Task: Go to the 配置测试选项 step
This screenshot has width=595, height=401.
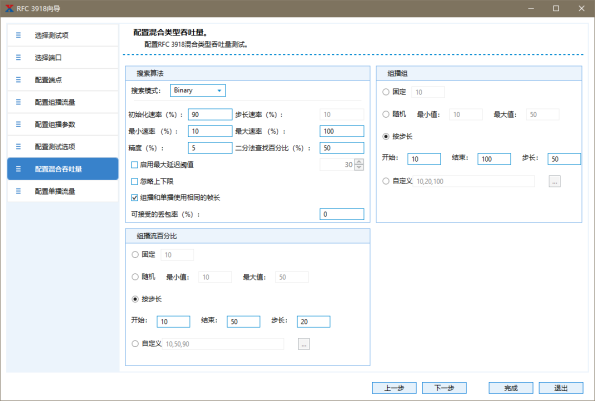Action: (x=63, y=146)
